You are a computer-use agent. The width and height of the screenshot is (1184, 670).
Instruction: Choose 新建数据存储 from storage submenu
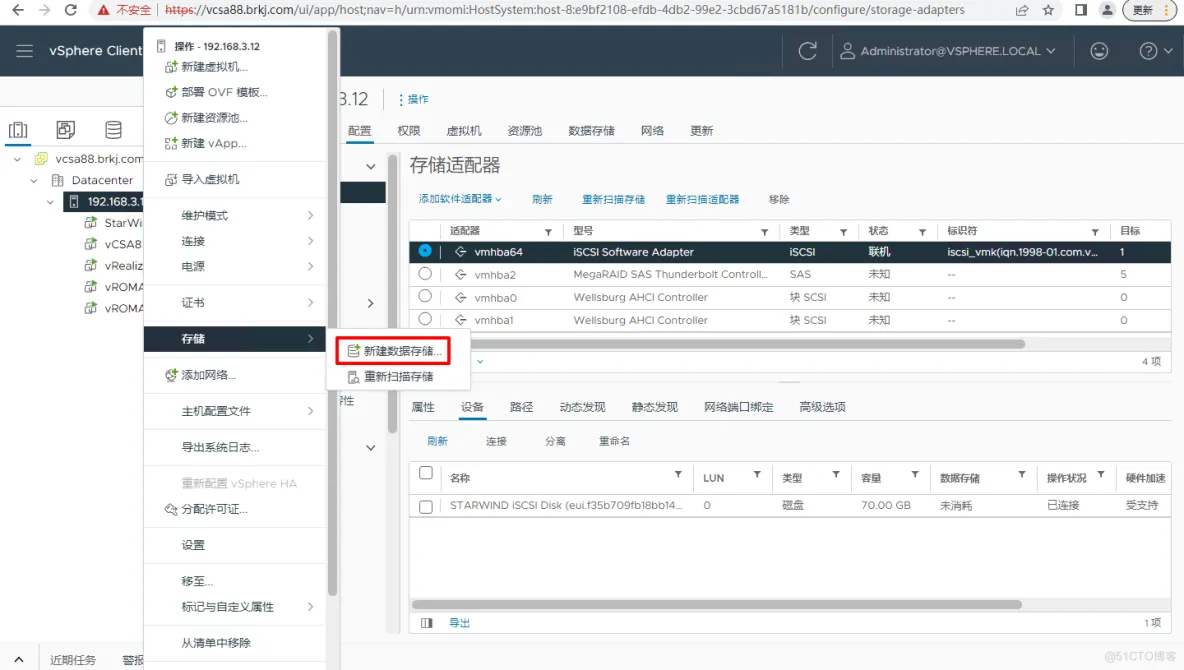[x=393, y=350]
